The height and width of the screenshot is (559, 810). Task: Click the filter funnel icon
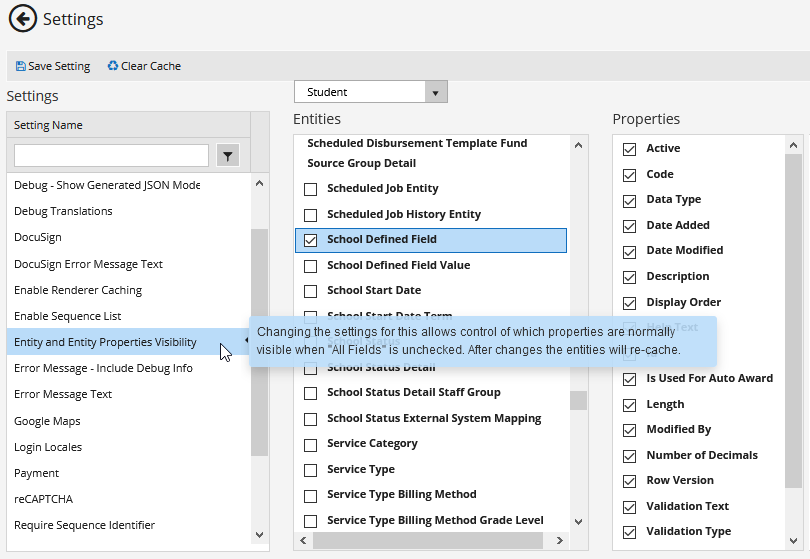[x=228, y=155]
